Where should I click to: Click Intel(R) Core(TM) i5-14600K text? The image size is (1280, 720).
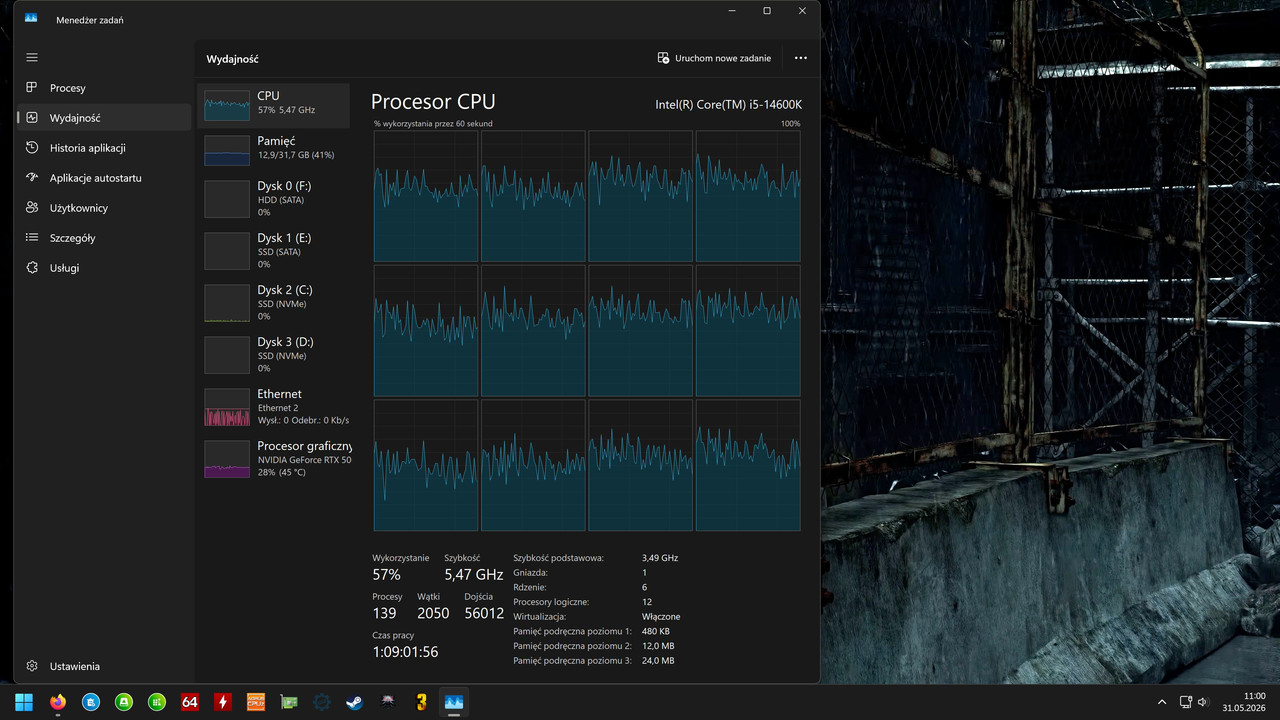click(728, 105)
